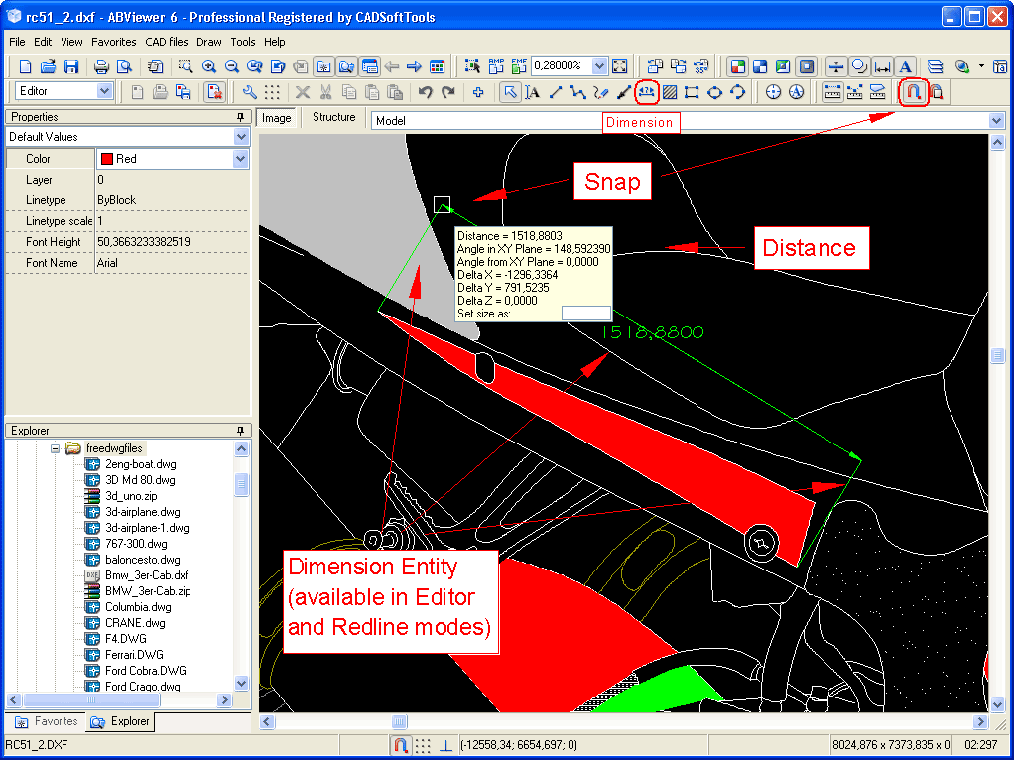Select the Text tool in the top toolbar
1014x760 pixels.
tap(905, 67)
